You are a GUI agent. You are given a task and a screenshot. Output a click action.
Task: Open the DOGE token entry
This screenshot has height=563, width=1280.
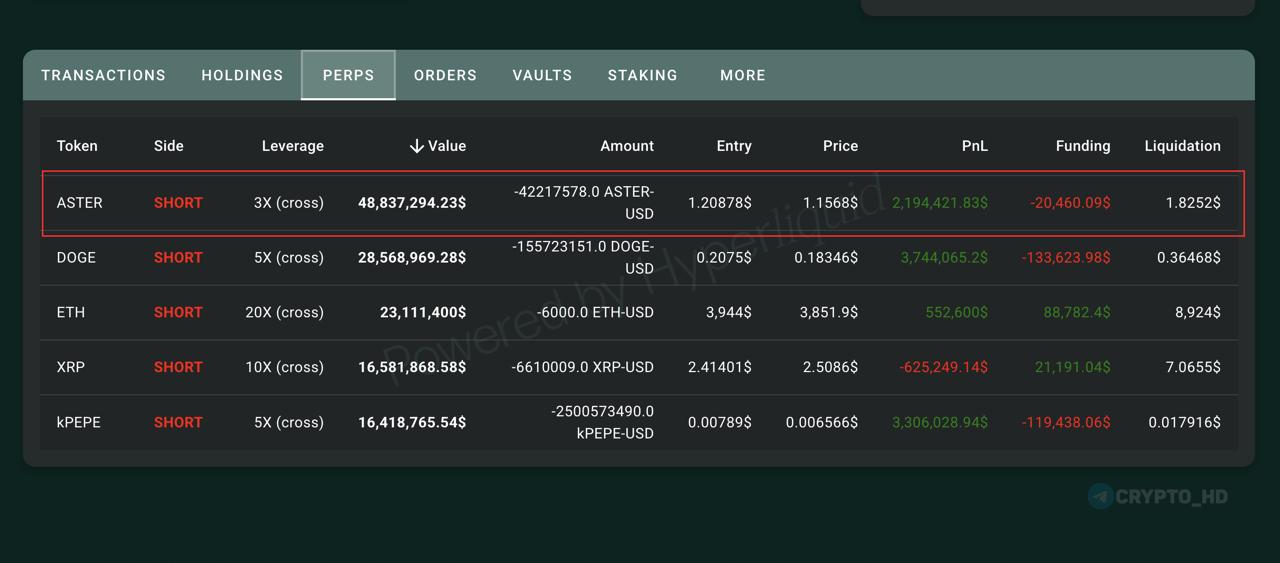click(x=76, y=258)
